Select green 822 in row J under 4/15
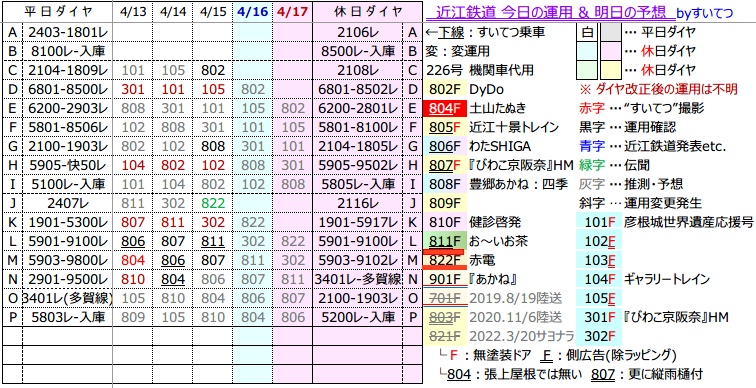756x388 pixels. click(x=213, y=203)
